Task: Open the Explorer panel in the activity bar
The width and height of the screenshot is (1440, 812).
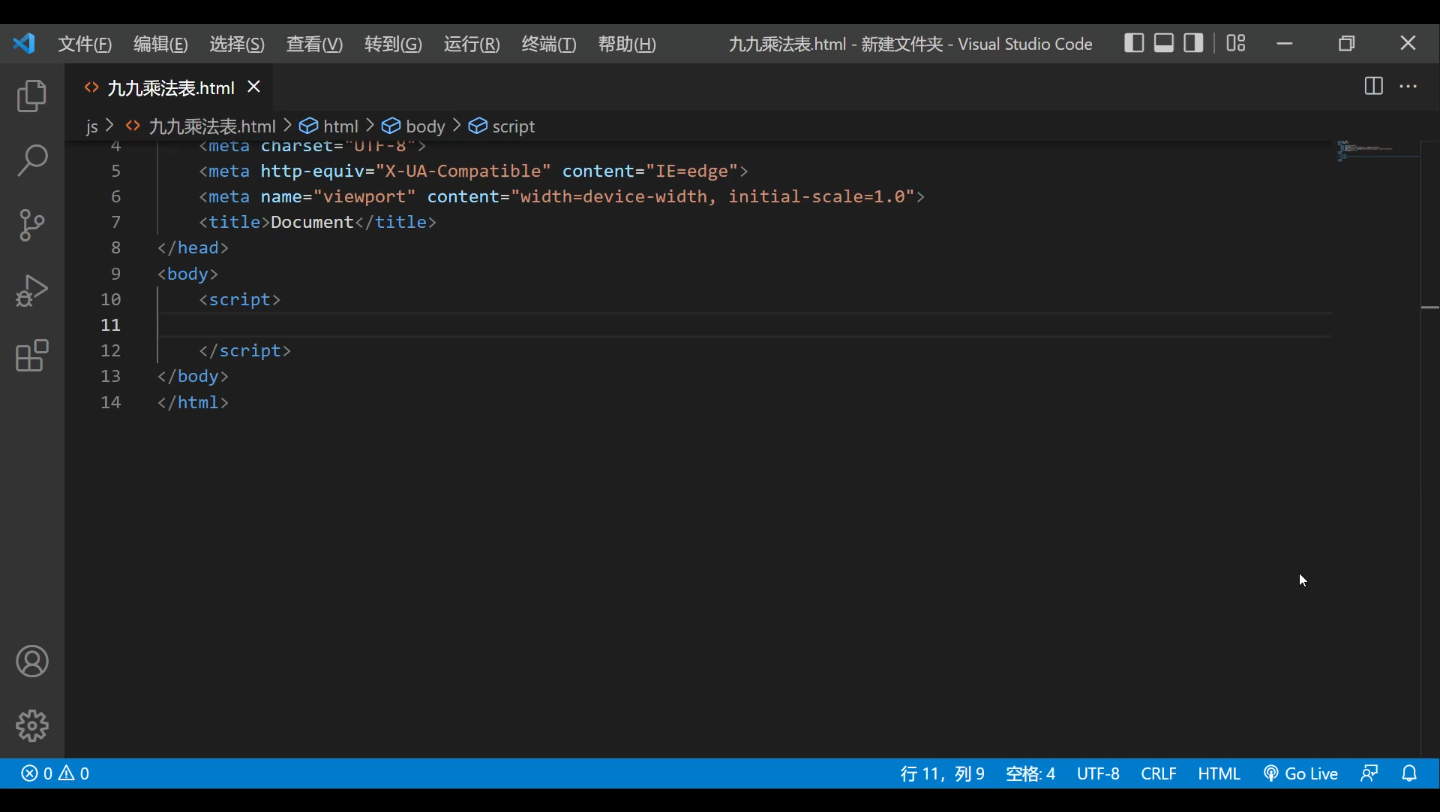Action: pos(32,96)
